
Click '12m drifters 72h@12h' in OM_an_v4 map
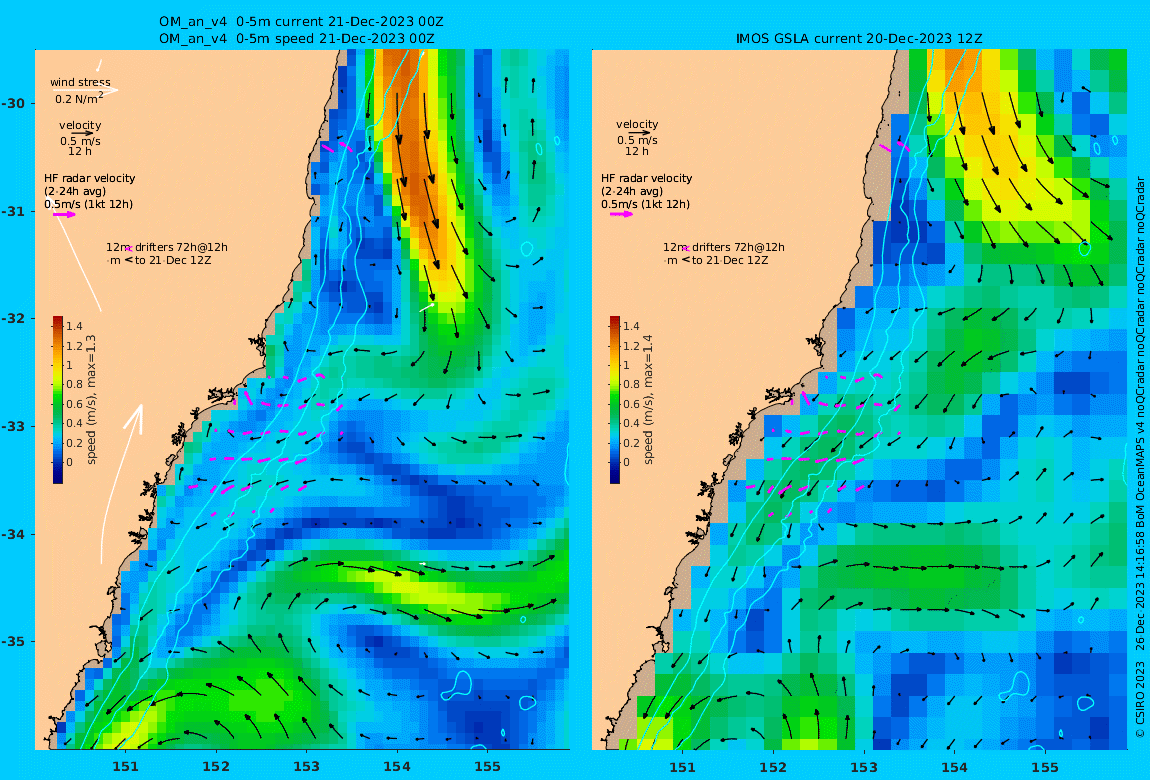(x=167, y=247)
